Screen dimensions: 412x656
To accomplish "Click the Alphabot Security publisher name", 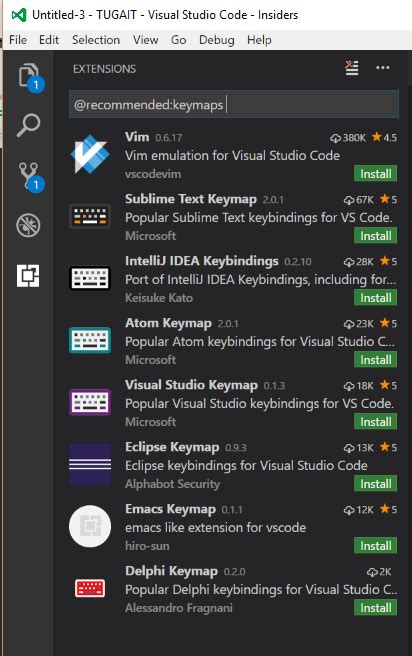I will coord(172,484).
